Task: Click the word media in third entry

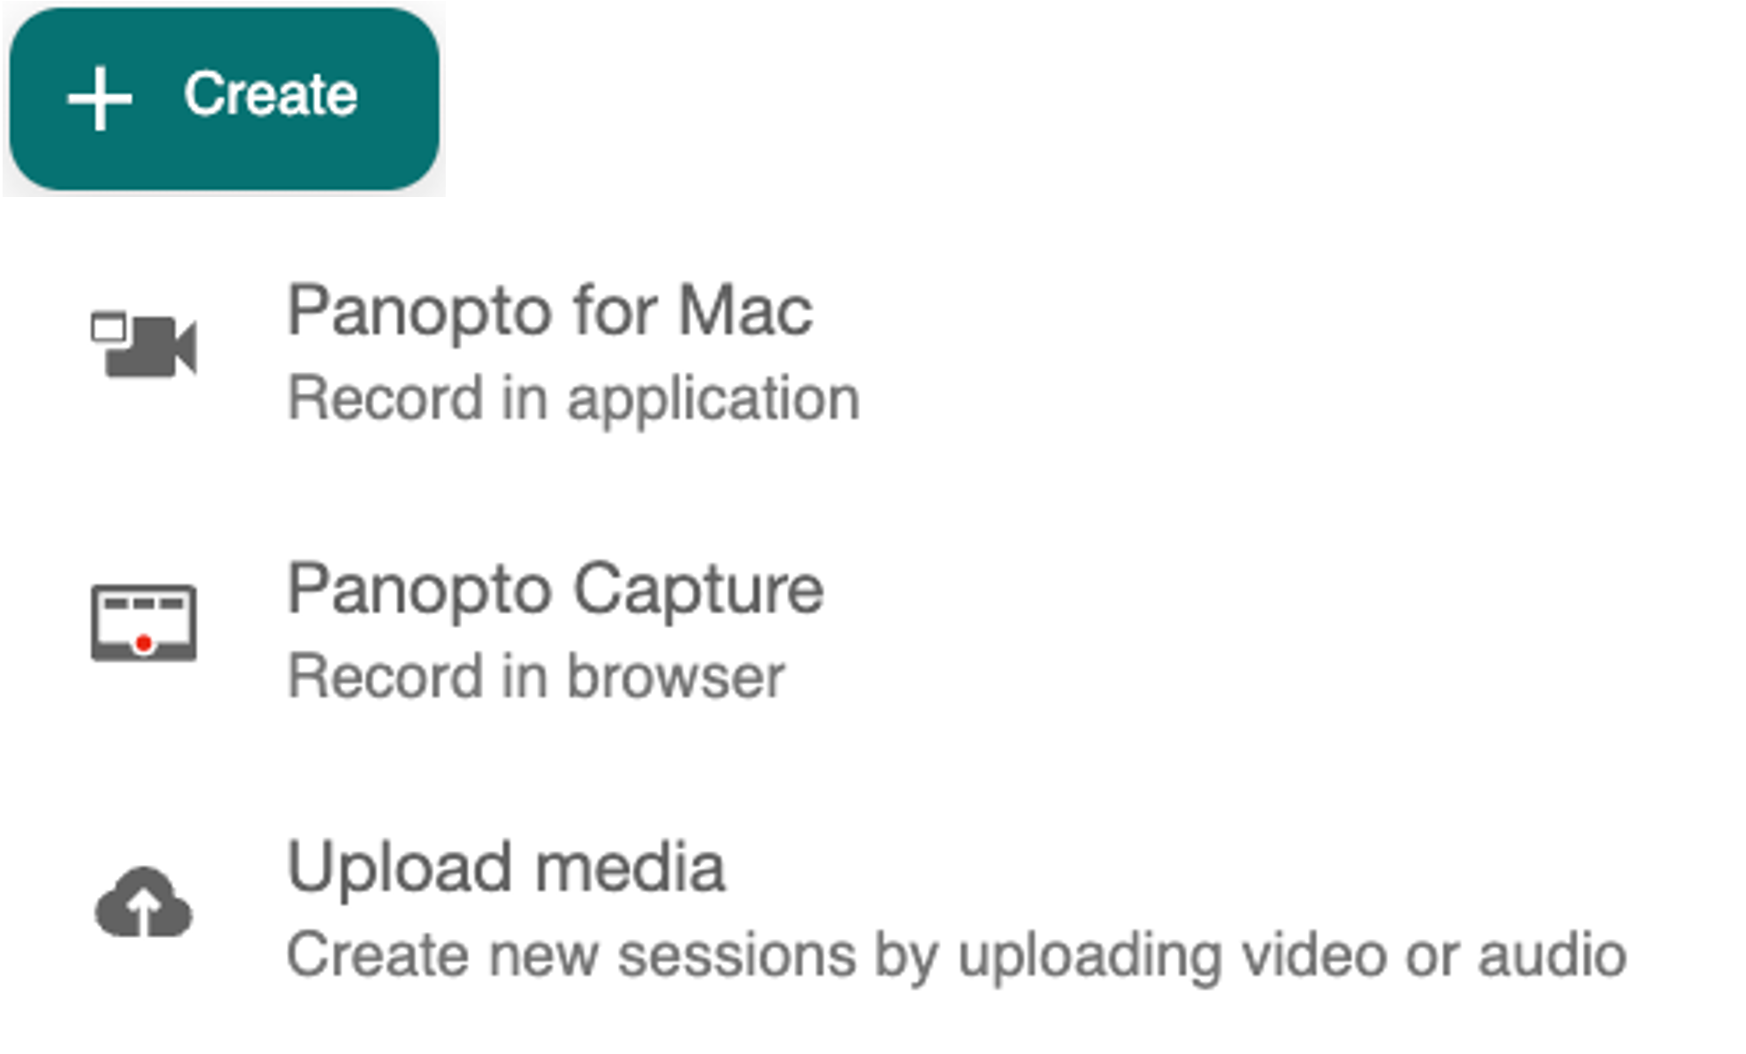Action: [x=630, y=866]
